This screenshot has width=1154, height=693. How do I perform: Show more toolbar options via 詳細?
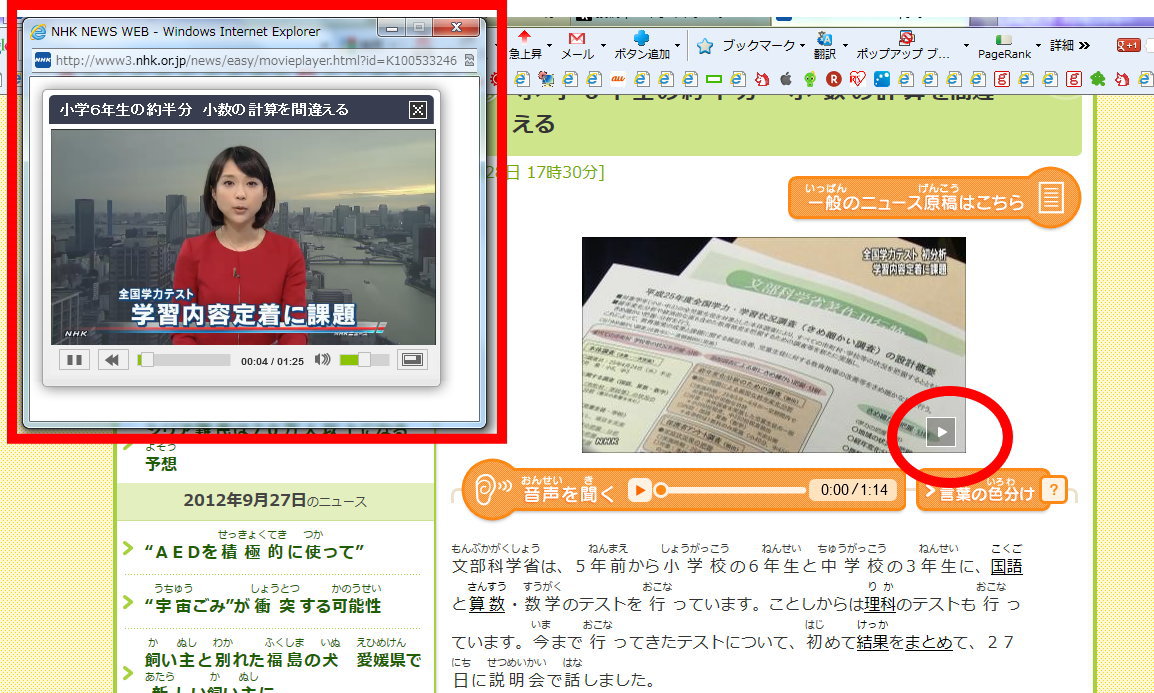(x=1069, y=46)
